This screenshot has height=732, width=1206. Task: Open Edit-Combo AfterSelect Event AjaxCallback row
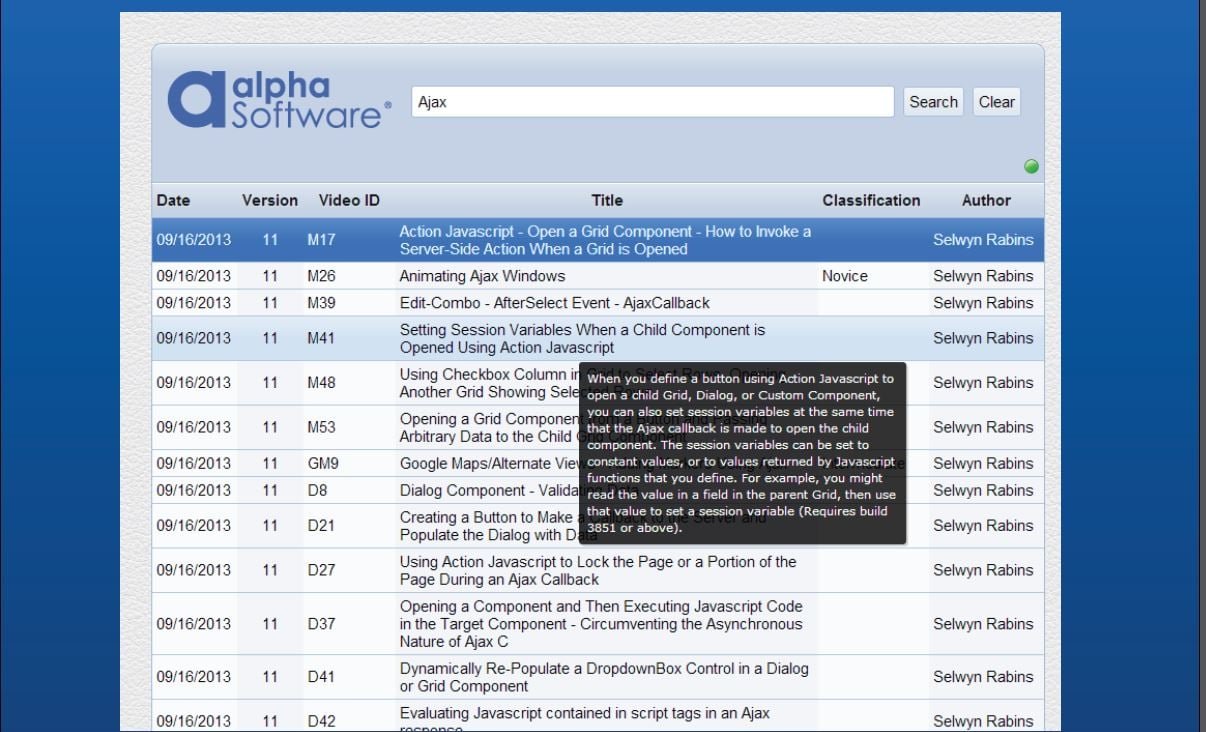pyautogui.click(x=554, y=303)
